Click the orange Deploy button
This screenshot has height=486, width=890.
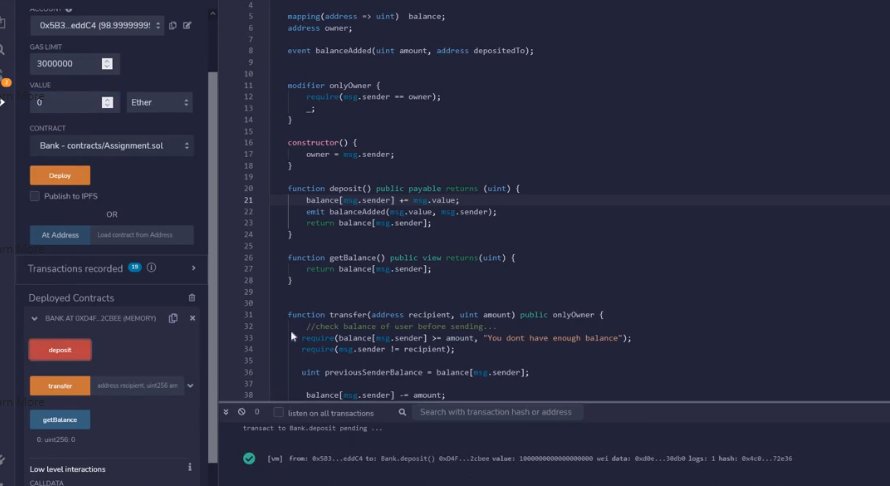pos(60,175)
